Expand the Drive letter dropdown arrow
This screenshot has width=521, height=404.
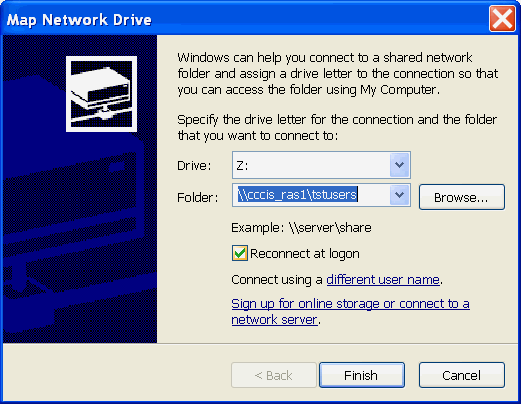click(399, 165)
